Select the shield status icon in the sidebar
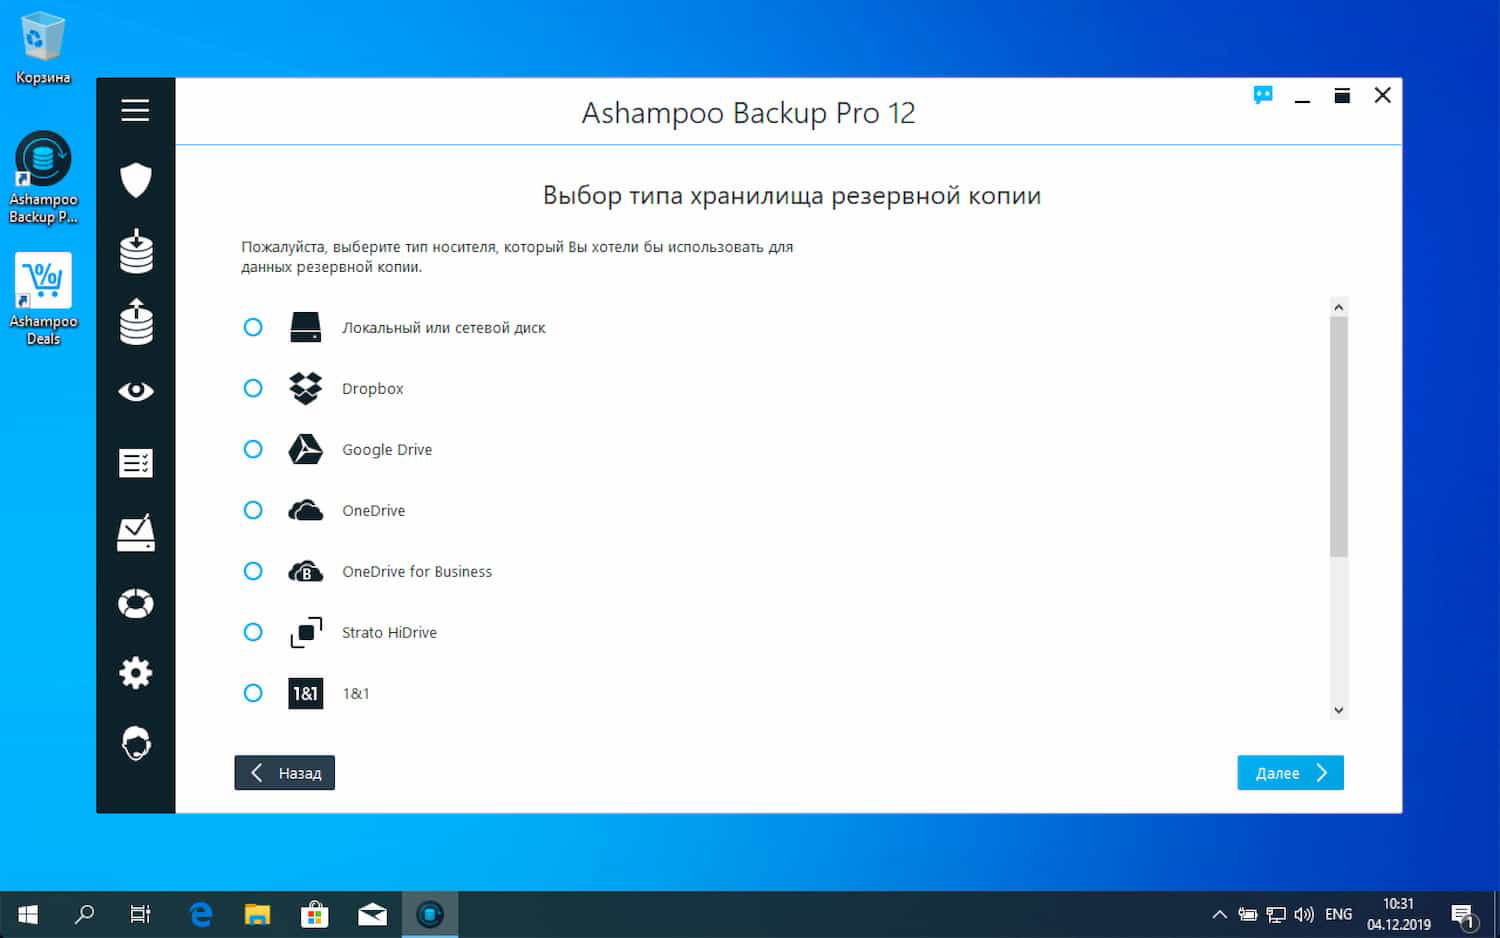The width and height of the screenshot is (1500, 938). [x=135, y=181]
